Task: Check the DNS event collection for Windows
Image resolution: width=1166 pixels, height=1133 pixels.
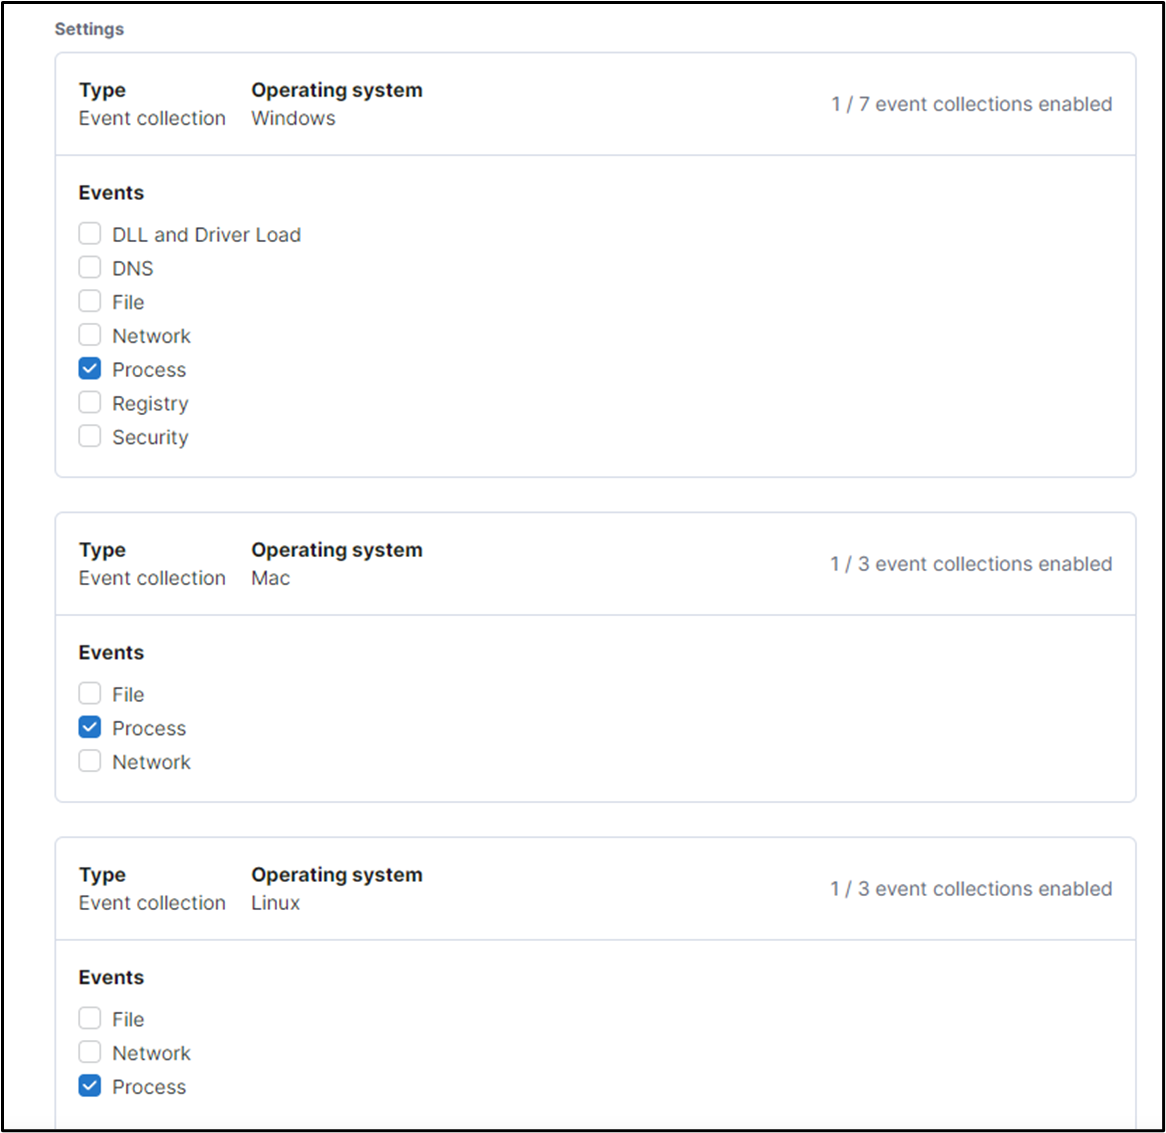Action: click(89, 266)
